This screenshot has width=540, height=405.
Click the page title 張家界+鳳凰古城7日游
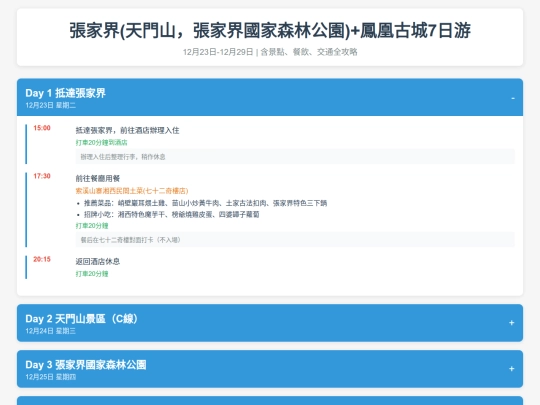pyautogui.click(x=270, y=30)
